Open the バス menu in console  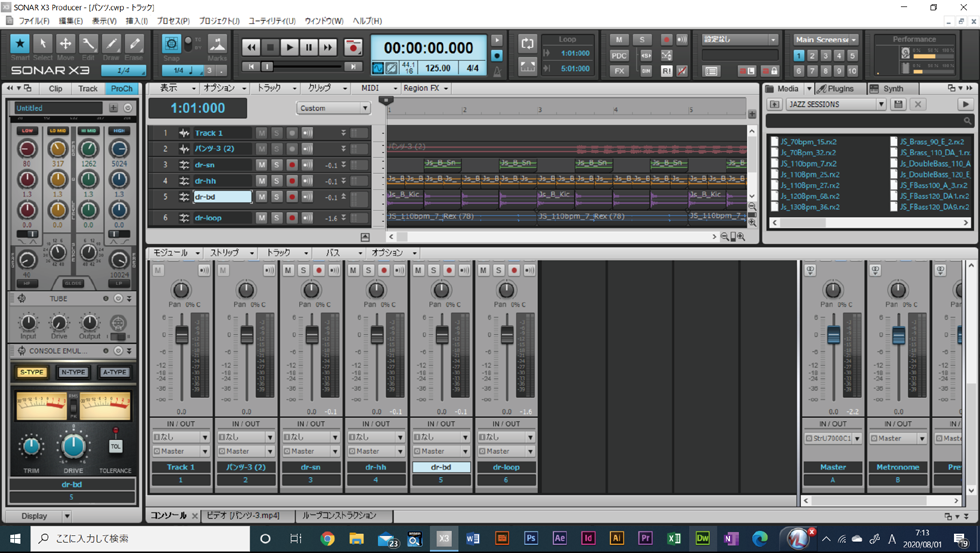[x=343, y=252]
